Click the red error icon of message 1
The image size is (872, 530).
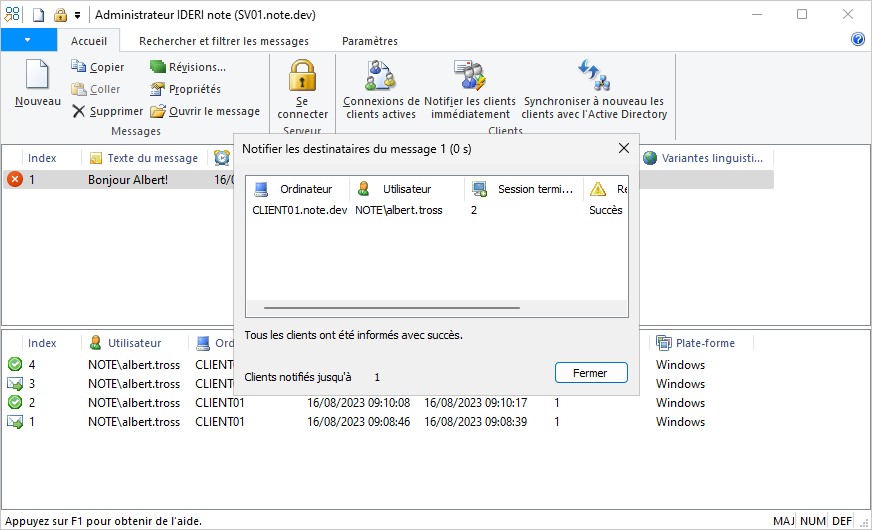click(15, 179)
